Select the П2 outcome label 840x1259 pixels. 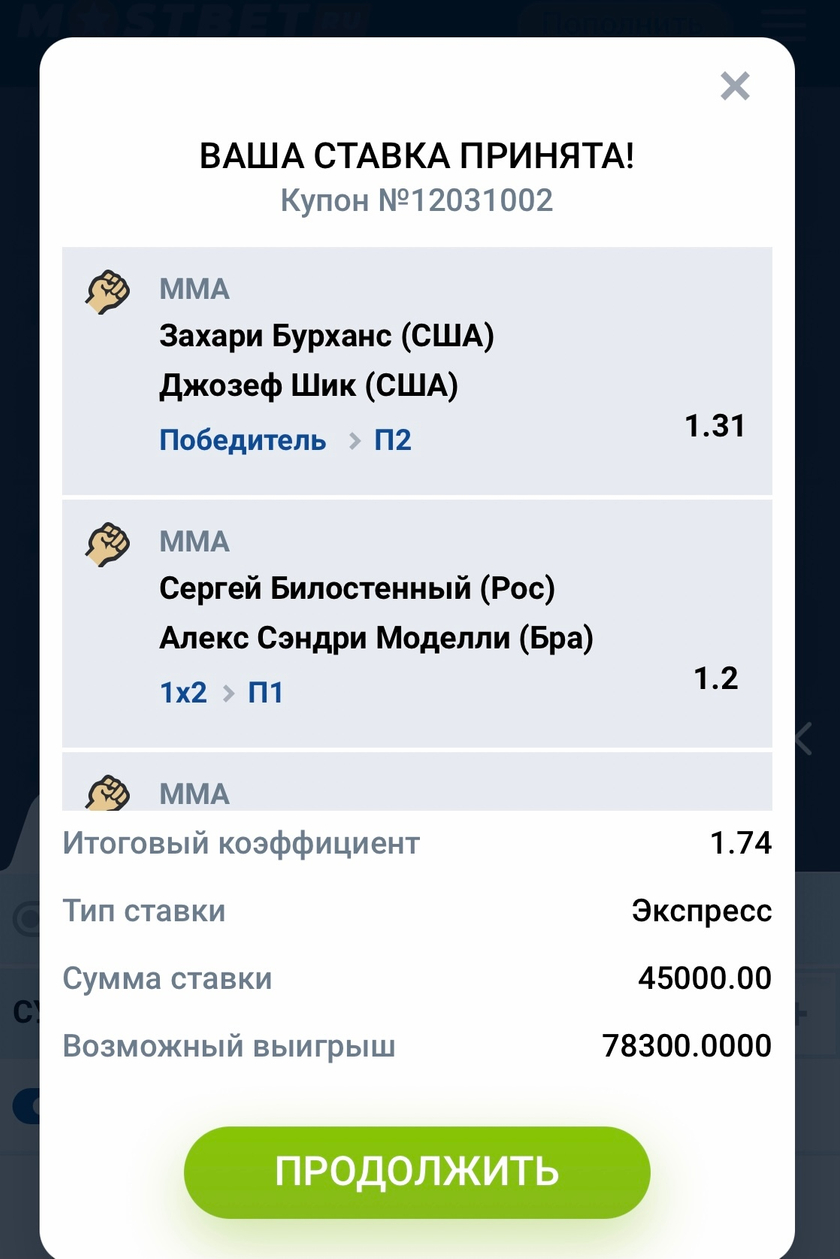393,440
